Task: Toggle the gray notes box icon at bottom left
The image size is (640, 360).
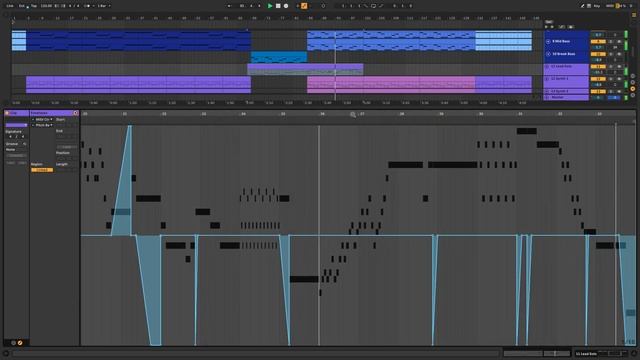Action: pos(13,343)
